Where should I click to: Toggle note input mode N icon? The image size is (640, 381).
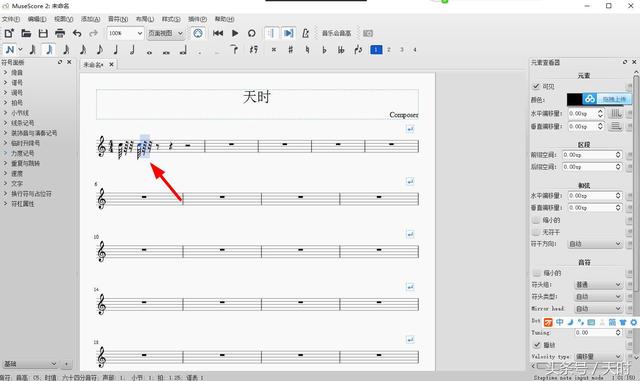pyautogui.click(x=10, y=50)
